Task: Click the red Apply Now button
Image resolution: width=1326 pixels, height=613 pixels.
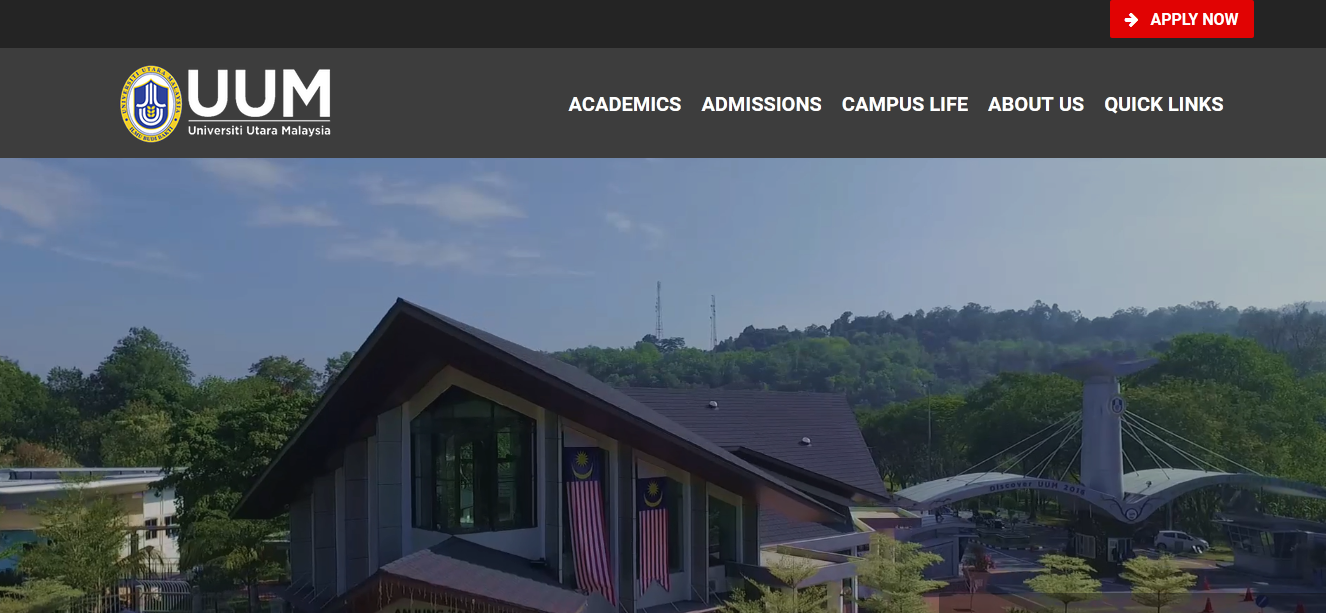Action: tap(1182, 19)
